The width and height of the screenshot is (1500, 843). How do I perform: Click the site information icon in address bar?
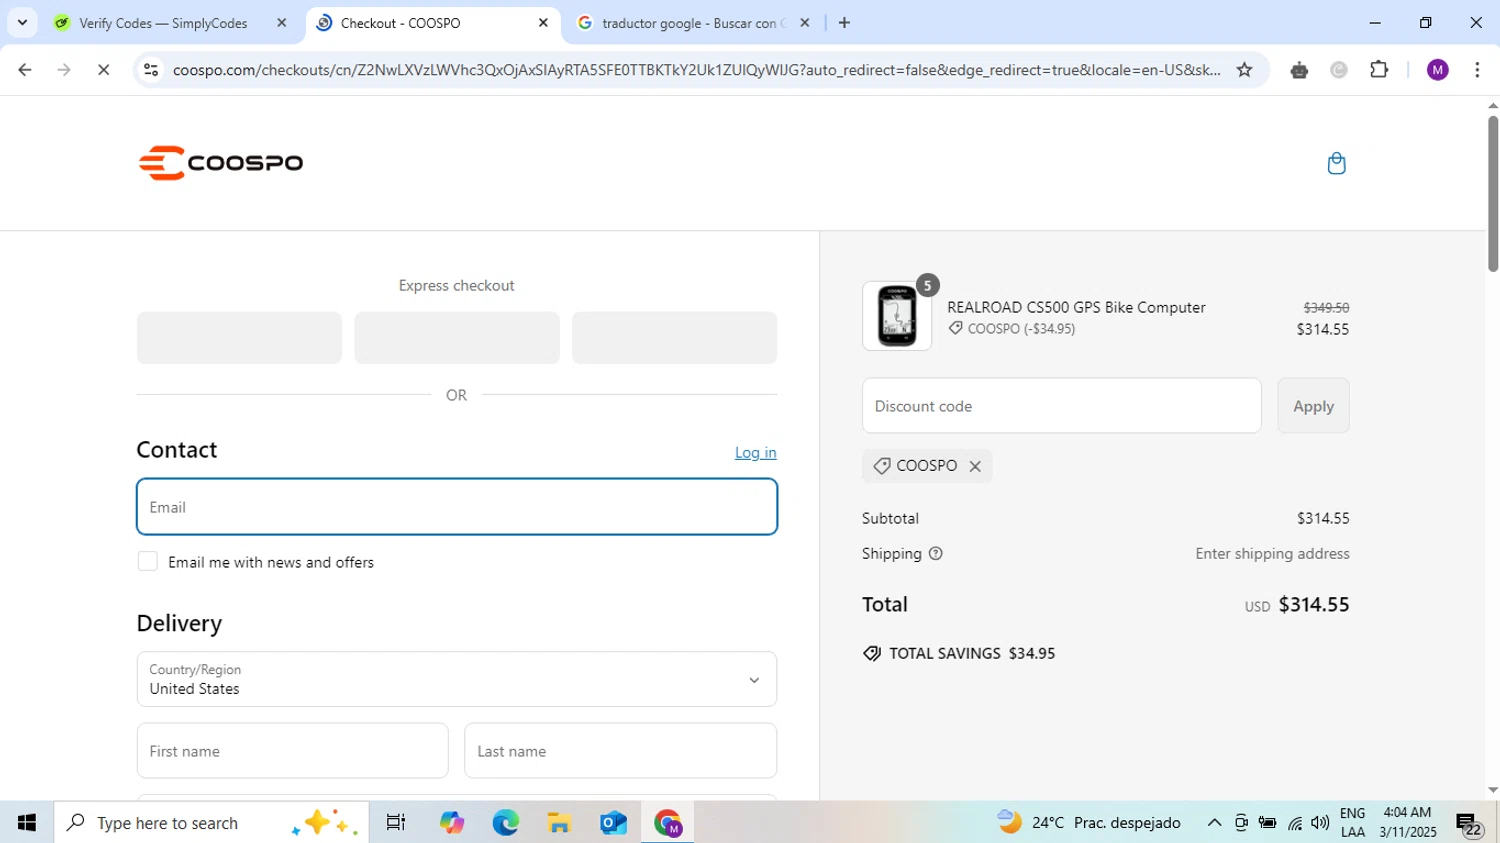[x=151, y=70]
